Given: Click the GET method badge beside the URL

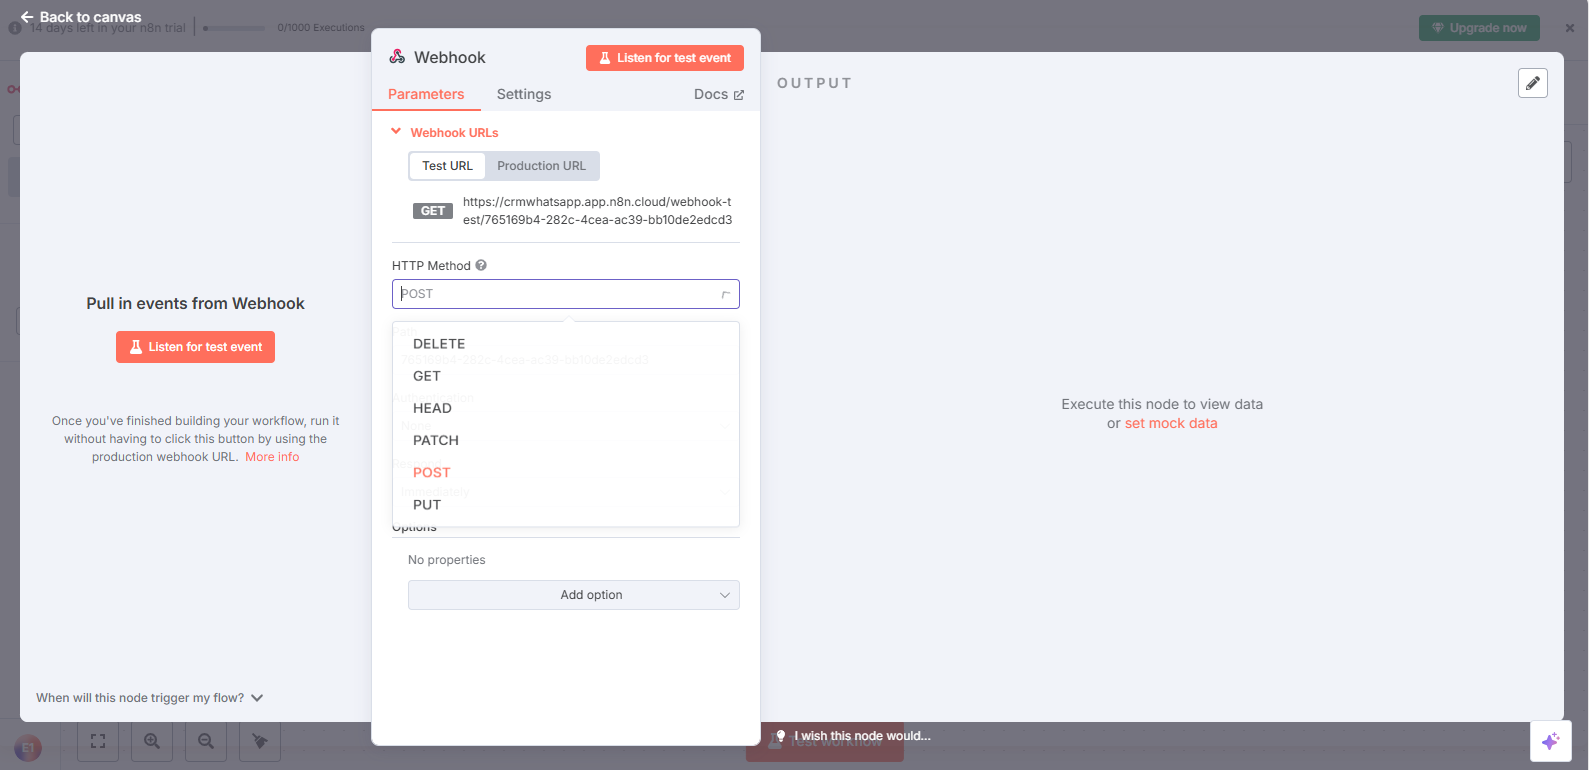Looking at the screenshot, I should point(433,211).
